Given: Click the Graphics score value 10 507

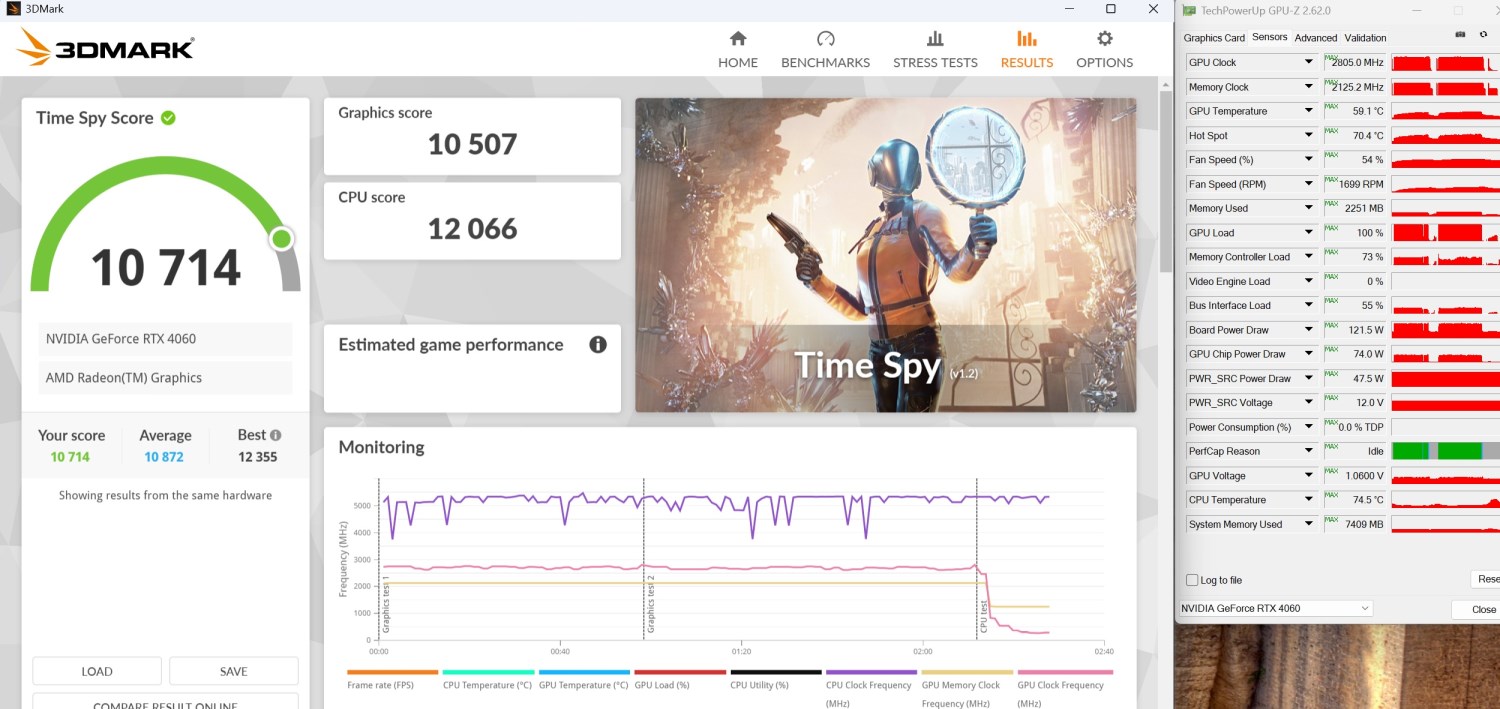Looking at the screenshot, I should (472, 144).
